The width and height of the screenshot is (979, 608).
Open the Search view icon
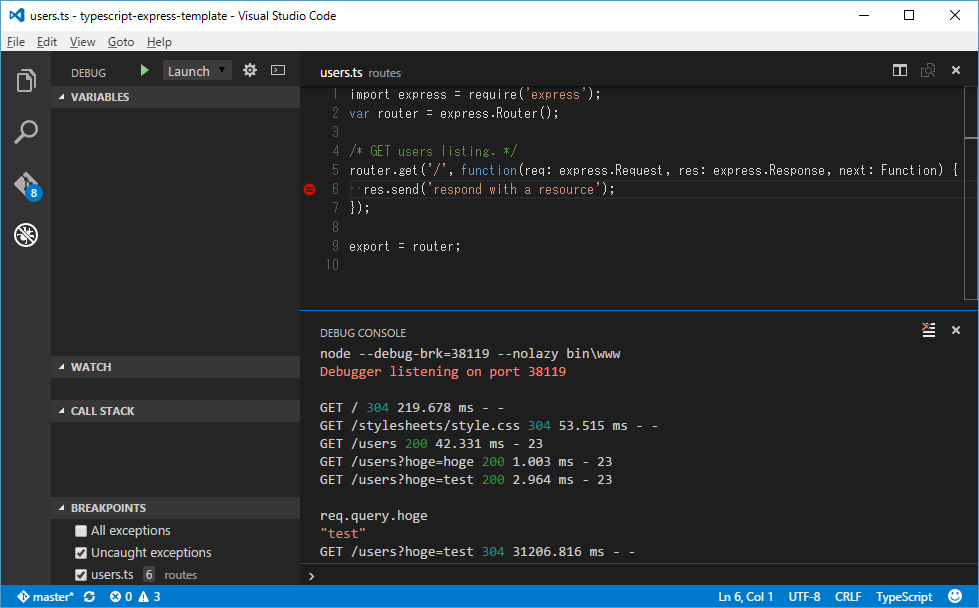point(26,132)
